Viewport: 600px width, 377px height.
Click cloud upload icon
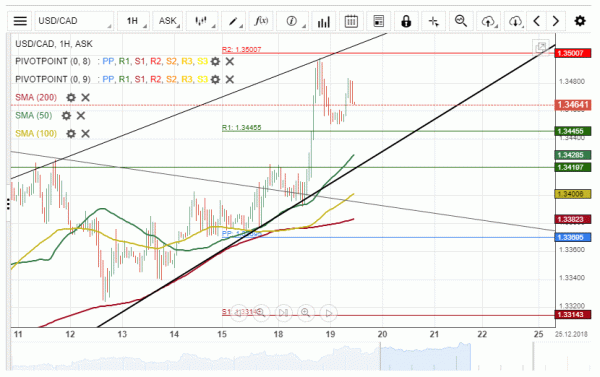pos(488,21)
